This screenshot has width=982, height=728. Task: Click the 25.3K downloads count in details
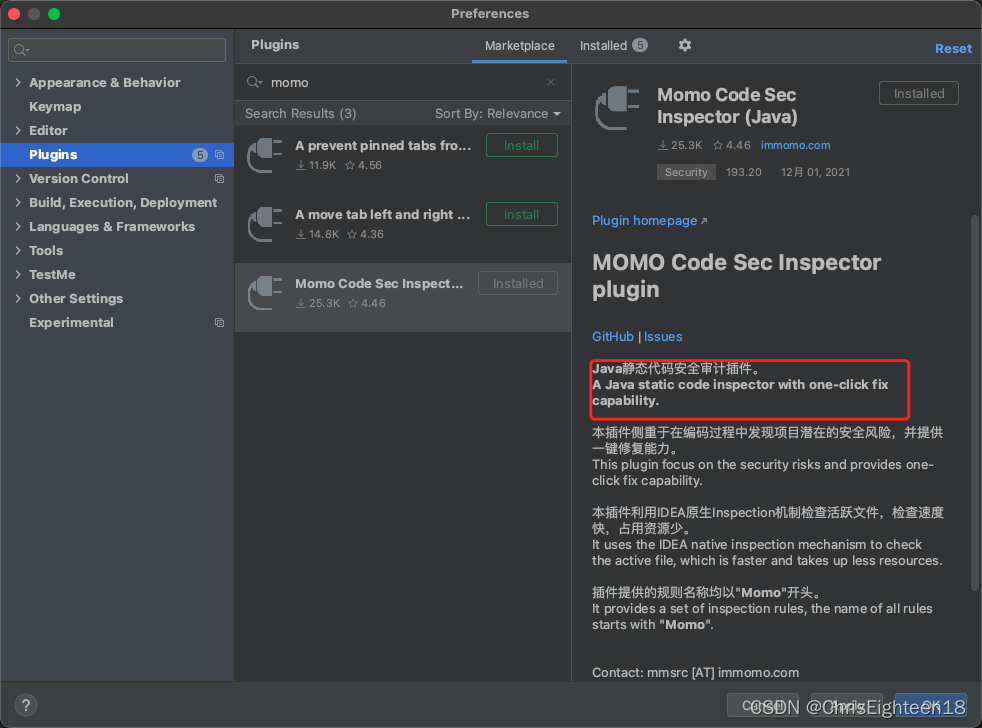tap(680, 145)
